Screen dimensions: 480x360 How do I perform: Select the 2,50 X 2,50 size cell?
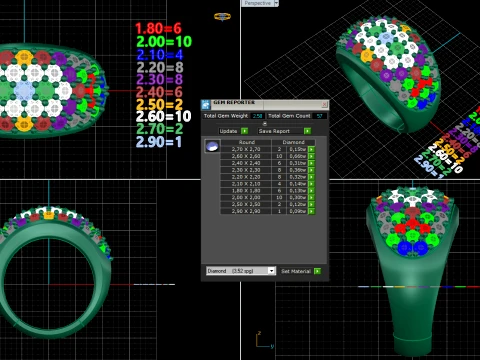pos(246,204)
